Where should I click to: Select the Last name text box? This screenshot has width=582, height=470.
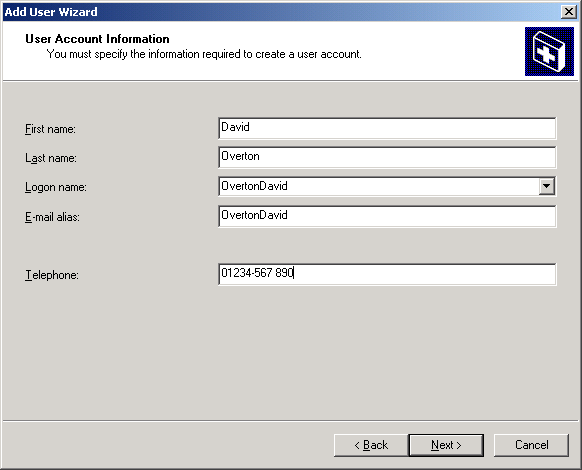(x=387, y=157)
